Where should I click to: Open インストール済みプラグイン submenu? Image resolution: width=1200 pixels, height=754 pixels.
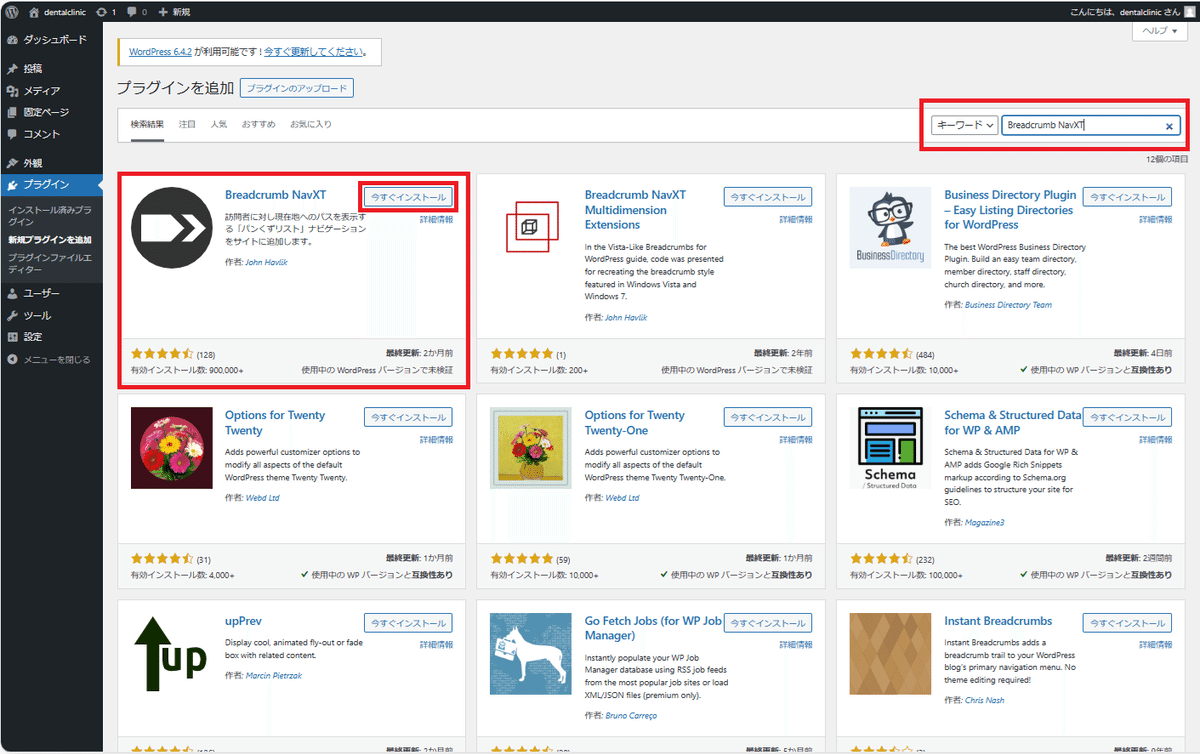49,215
